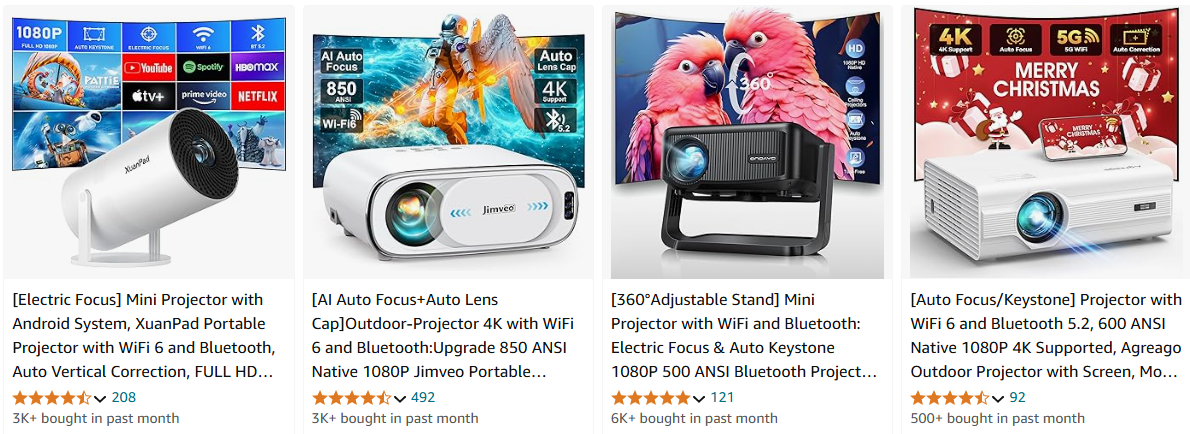Click the Jimveo projector star rating icons
This screenshot has width=1190, height=434.
351,397
